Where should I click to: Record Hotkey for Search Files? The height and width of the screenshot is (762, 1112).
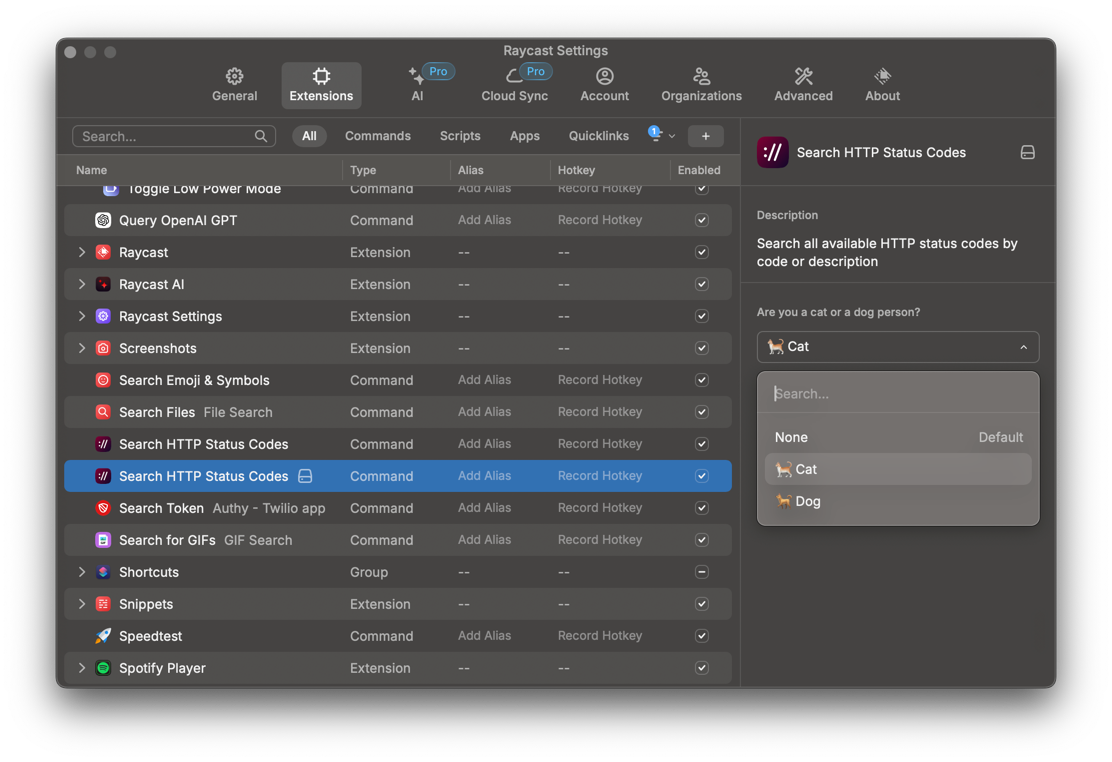click(599, 412)
